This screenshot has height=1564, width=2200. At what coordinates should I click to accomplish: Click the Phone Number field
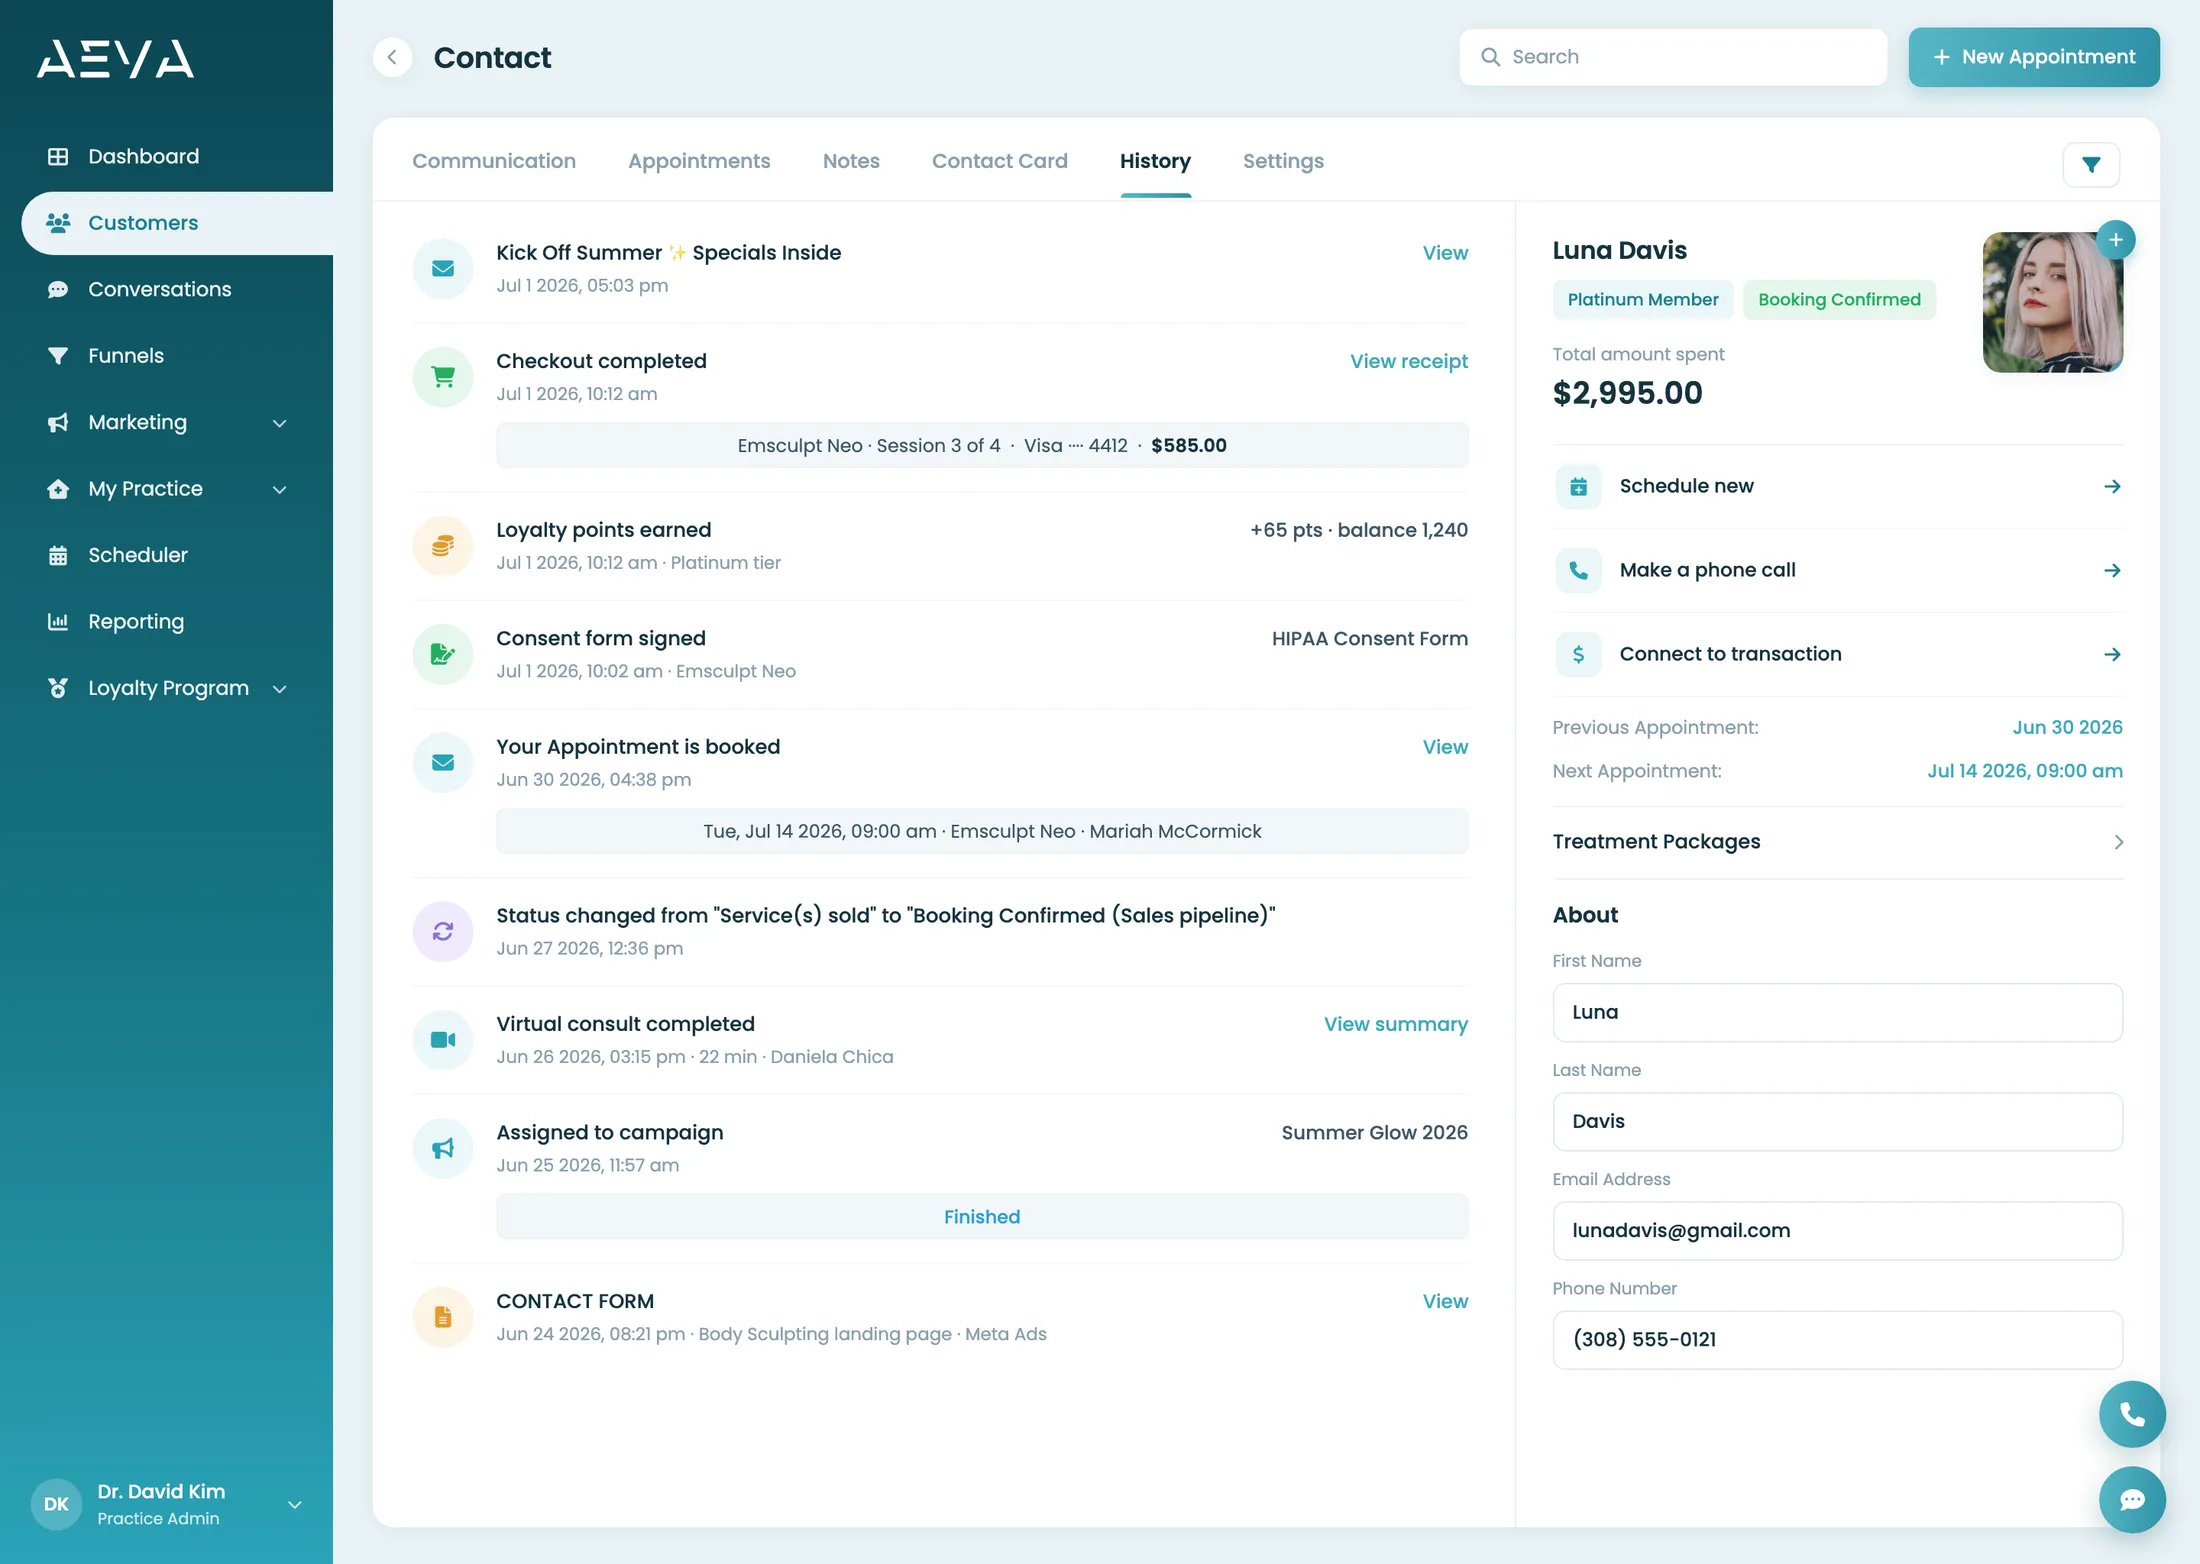tap(1837, 1340)
